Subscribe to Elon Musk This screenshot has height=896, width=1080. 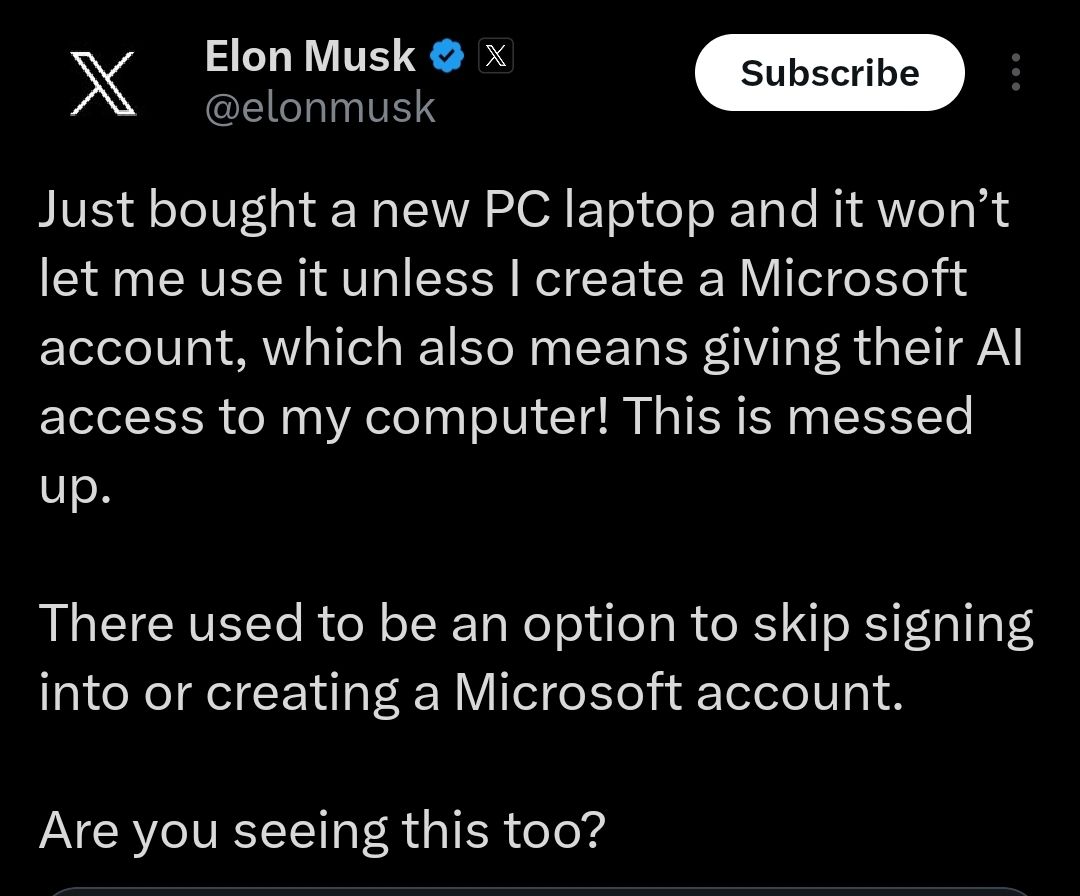[x=829, y=72]
